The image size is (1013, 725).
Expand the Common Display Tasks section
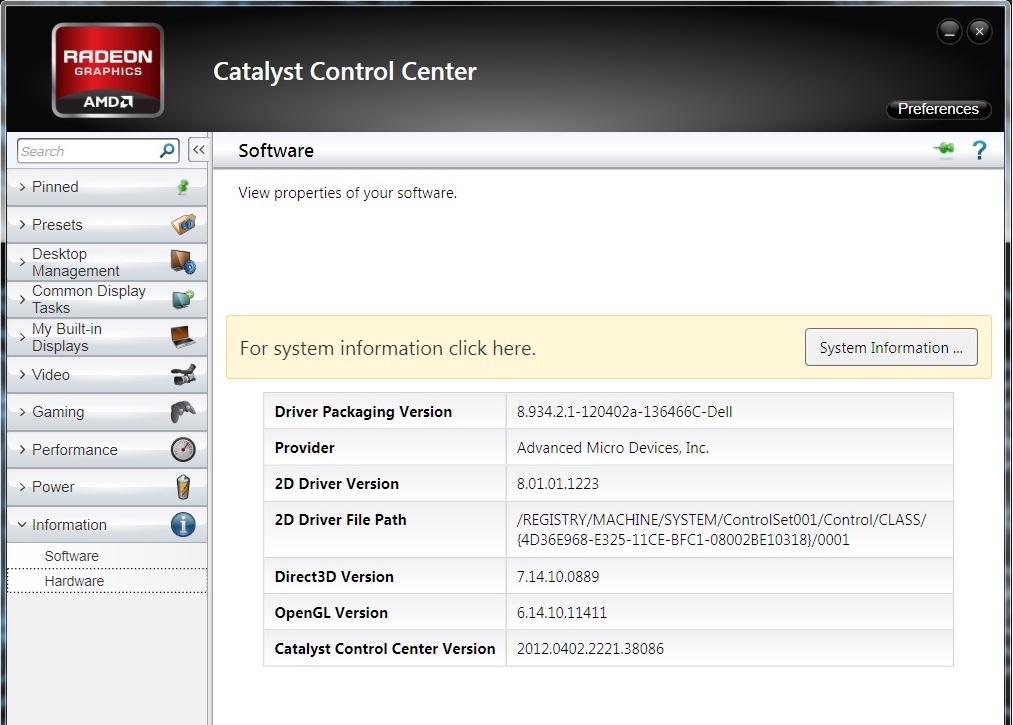89,299
